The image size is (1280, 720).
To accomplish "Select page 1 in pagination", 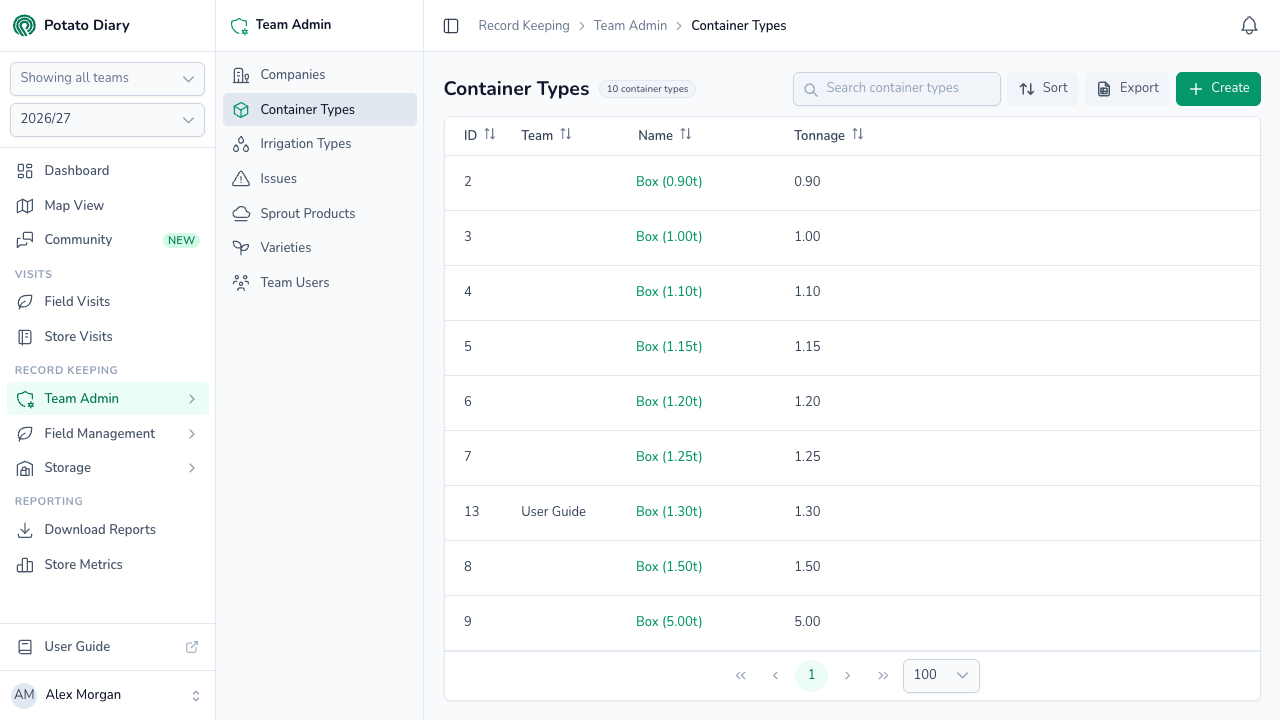I will (x=811, y=675).
